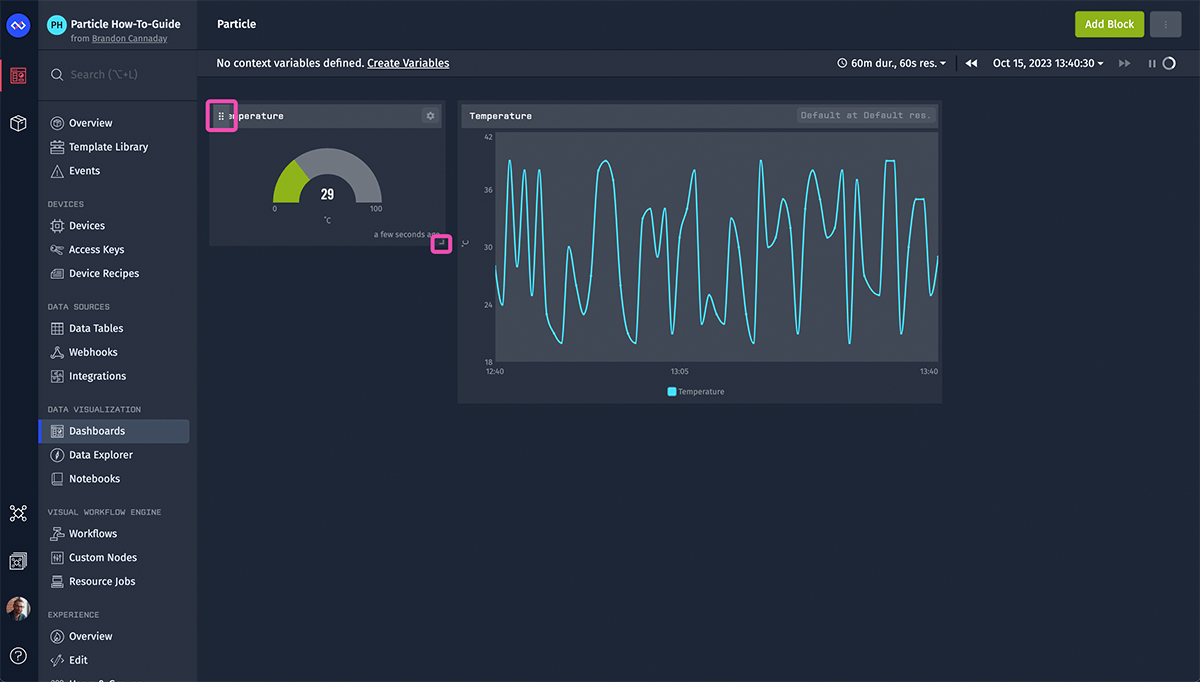Click the Notebooks book icon
The height and width of the screenshot is (682, 1200).
click(x=57, y=479)
